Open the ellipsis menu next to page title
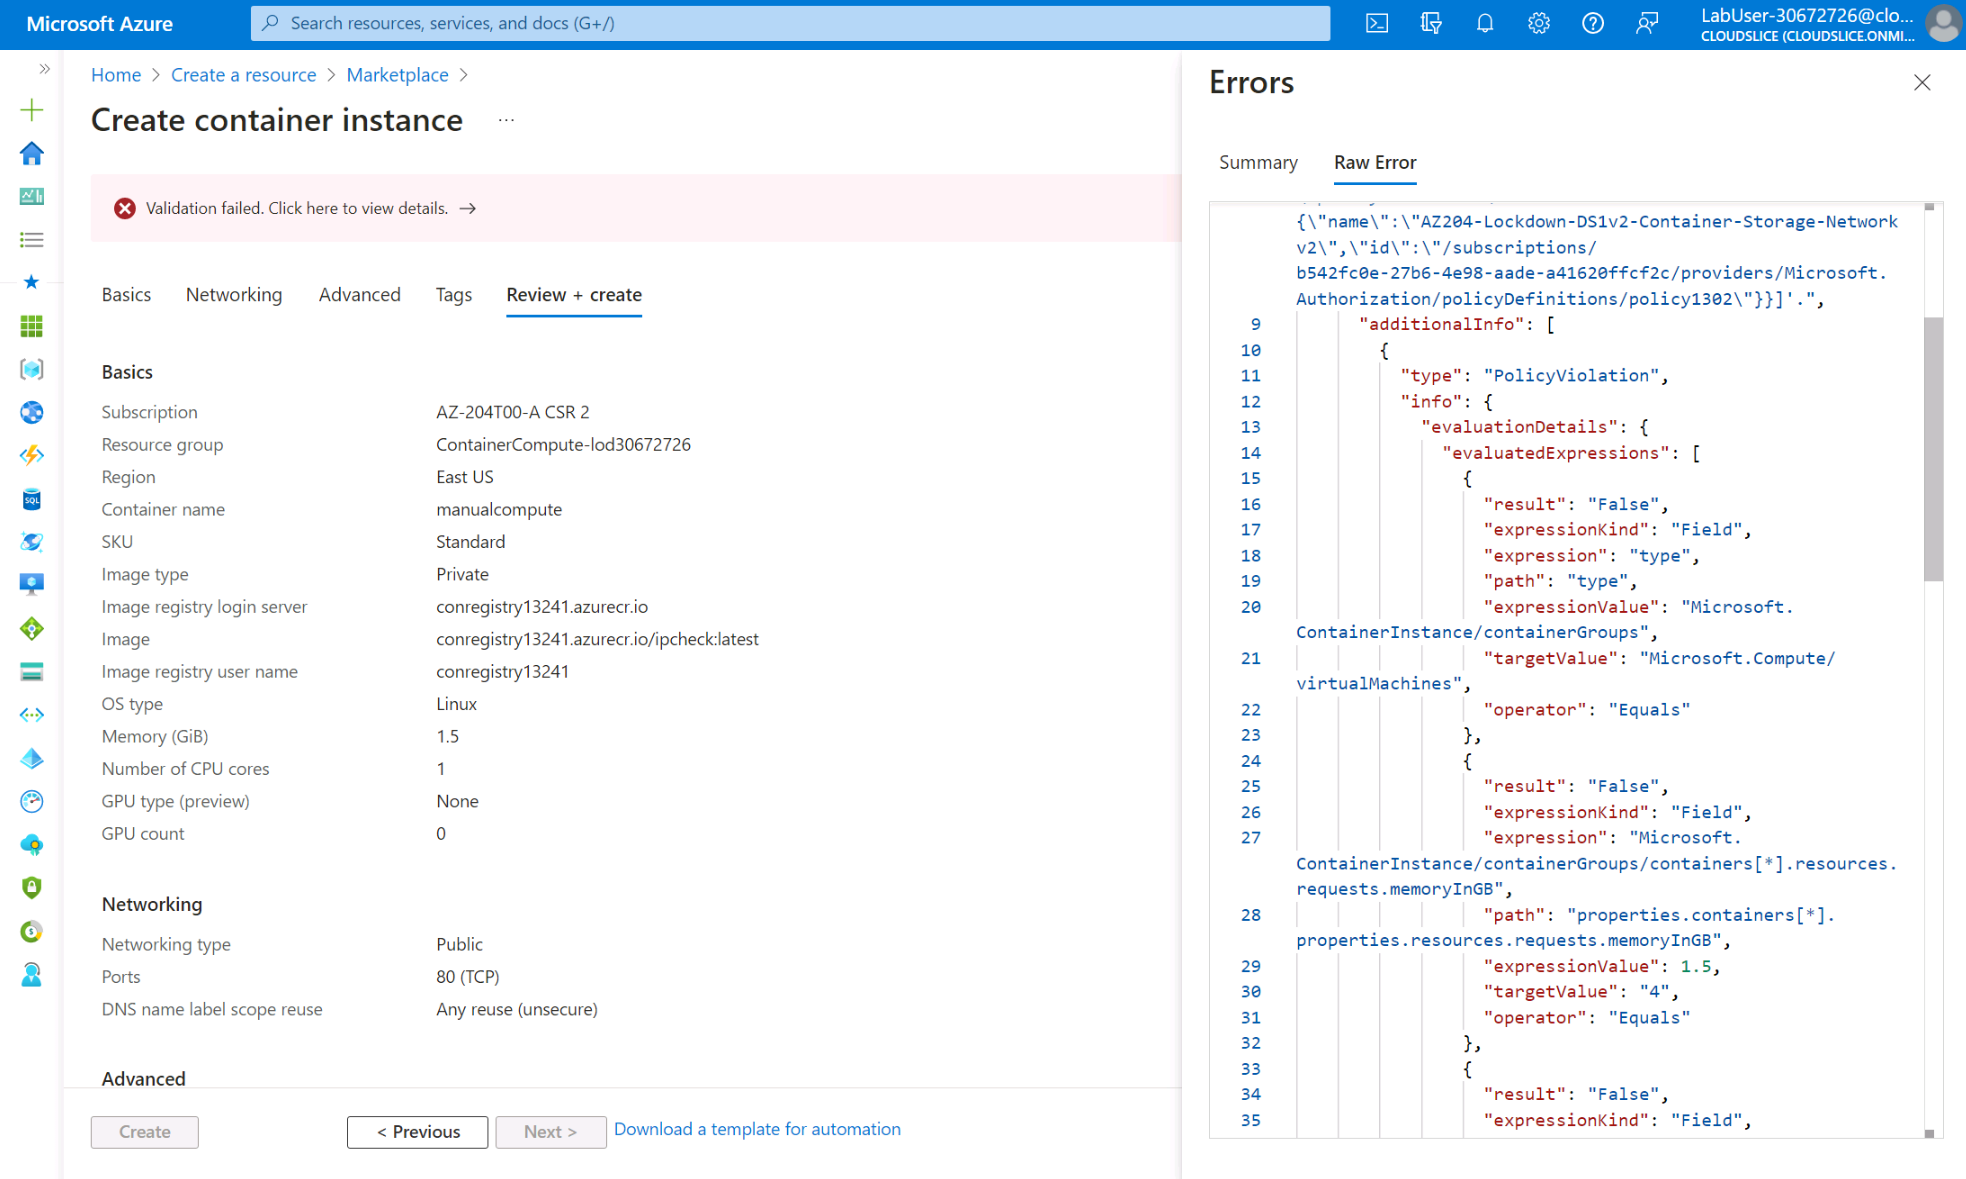The width and height of the screenshot is (1966, 1179). point(506,119)
